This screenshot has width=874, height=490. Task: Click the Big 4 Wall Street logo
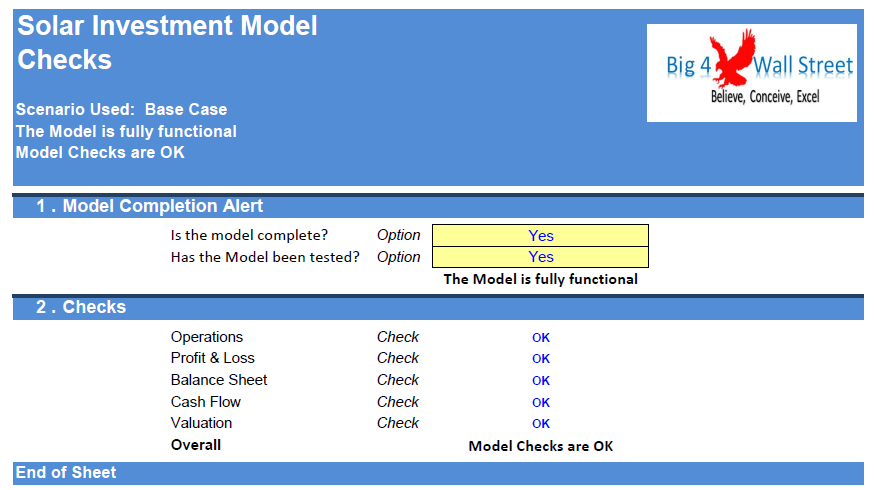click(751, 73)
